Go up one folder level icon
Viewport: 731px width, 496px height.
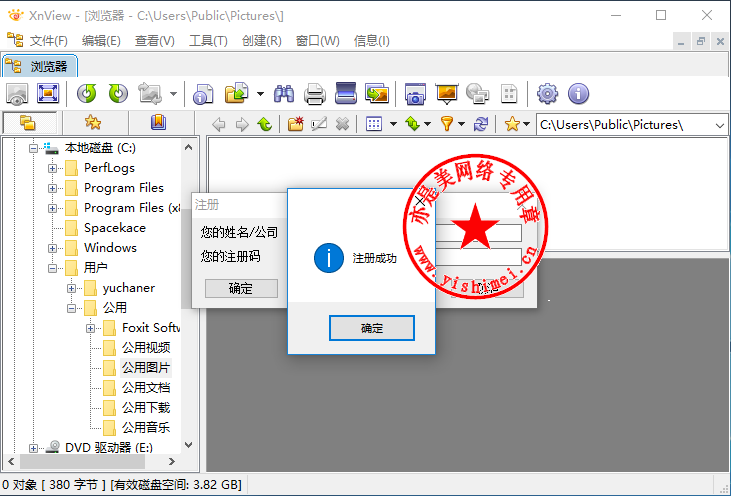click(265, 124)
